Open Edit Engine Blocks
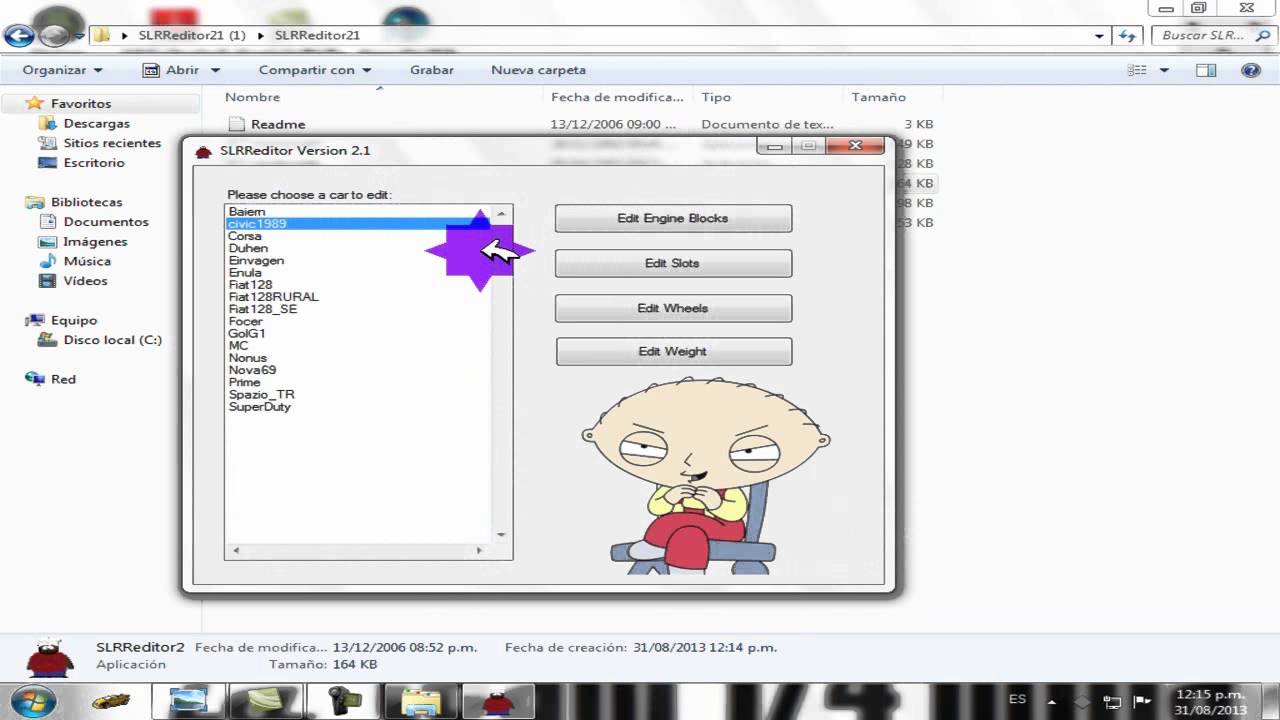The width and height of the screenshot is (1280, 720). (673, 218)
